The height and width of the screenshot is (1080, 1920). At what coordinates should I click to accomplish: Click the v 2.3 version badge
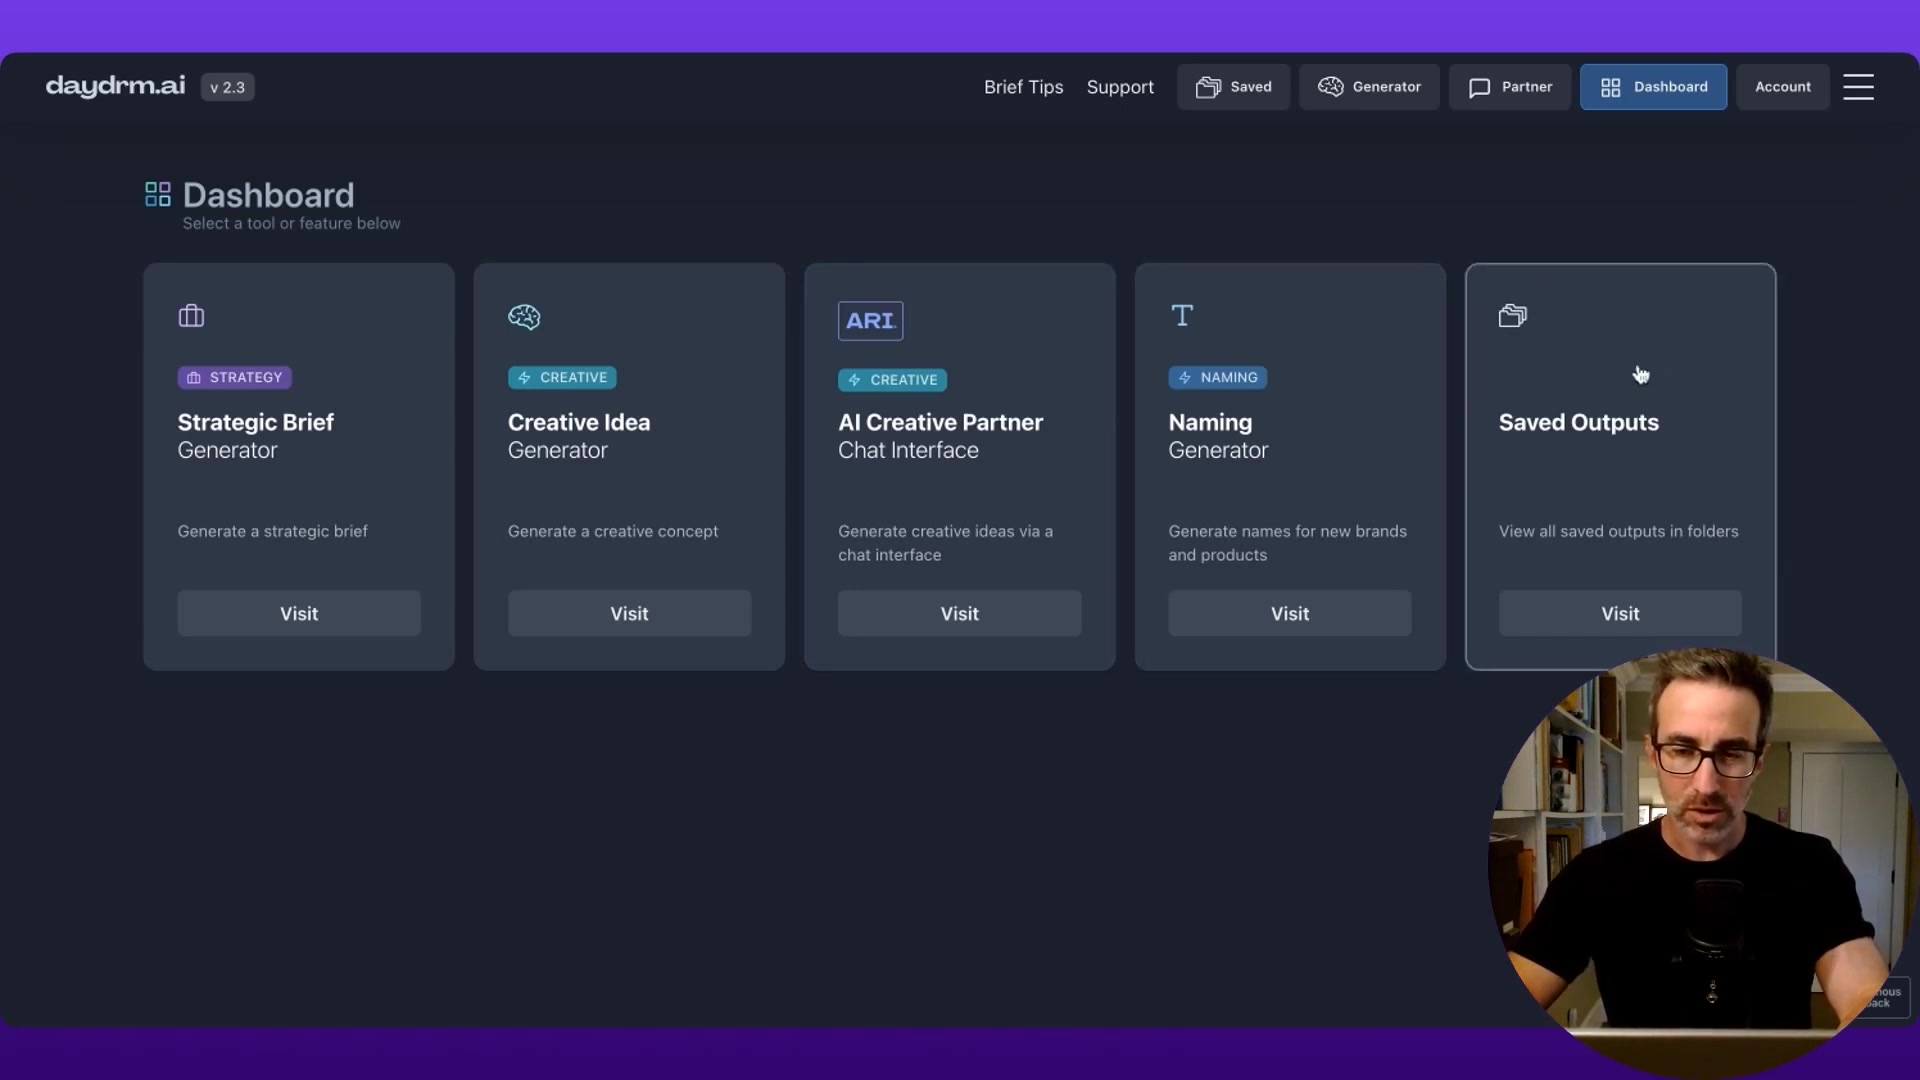click(x=227, y=87)
